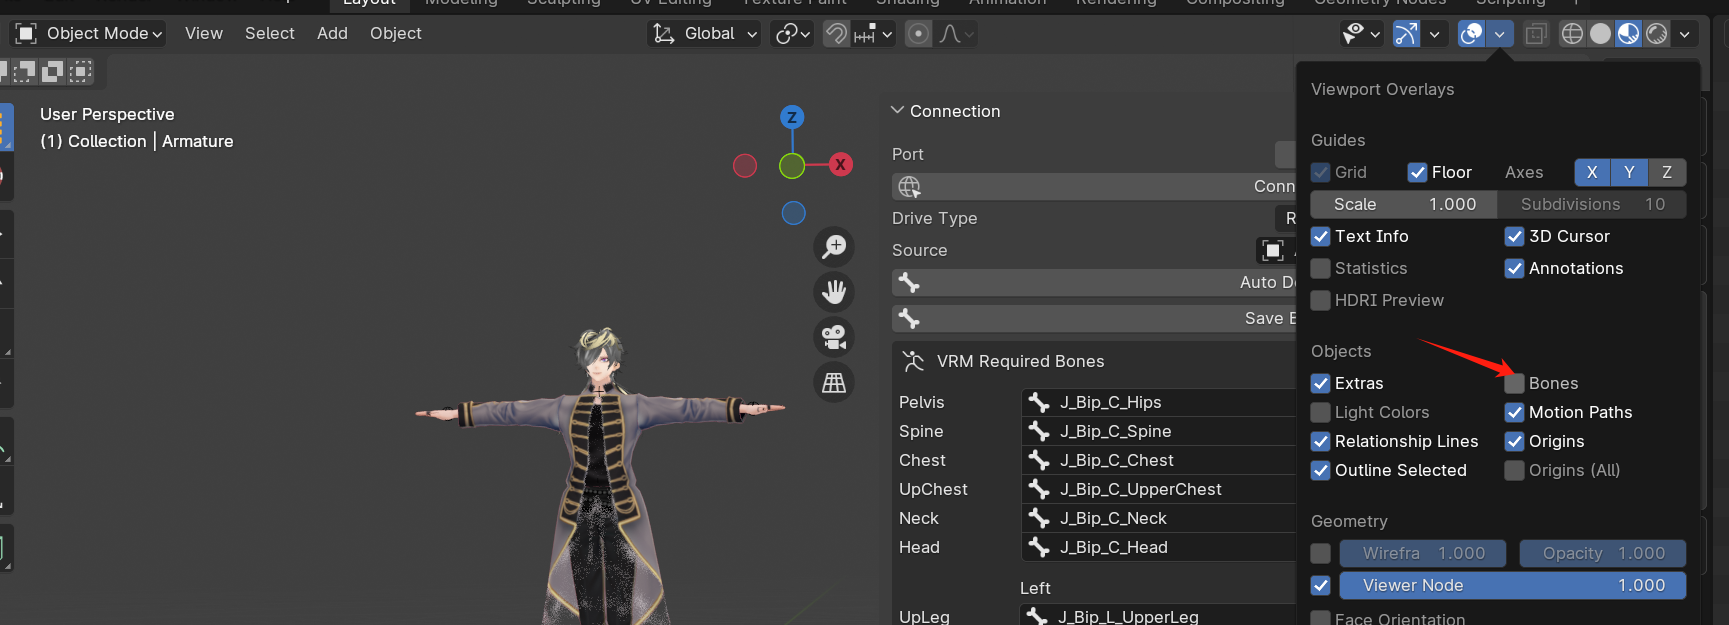Open the snapping options dropdown

coord(874,34)
